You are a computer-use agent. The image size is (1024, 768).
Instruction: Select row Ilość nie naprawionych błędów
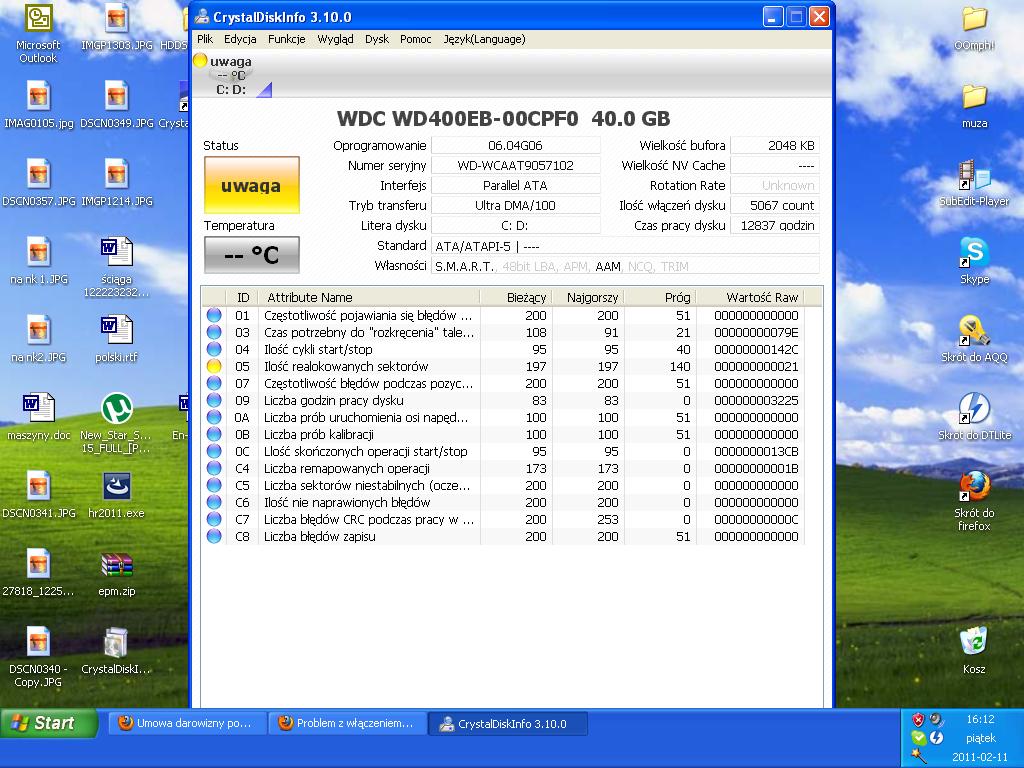point(503,502)
